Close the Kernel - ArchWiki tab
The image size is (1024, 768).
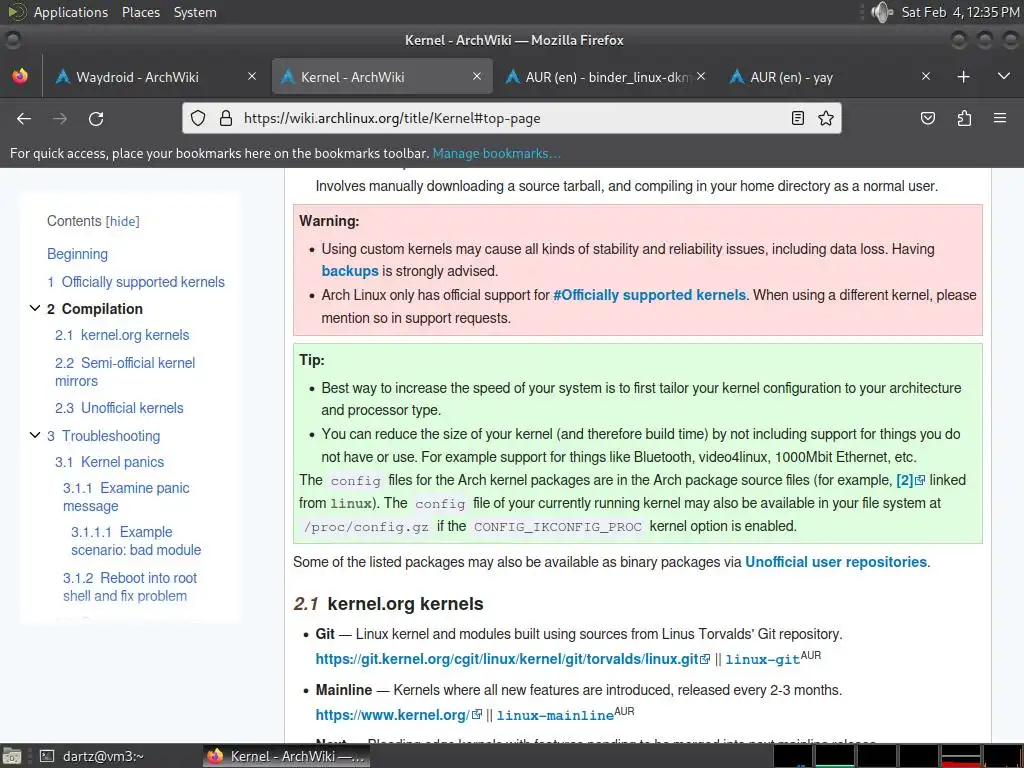pos(477,76)
